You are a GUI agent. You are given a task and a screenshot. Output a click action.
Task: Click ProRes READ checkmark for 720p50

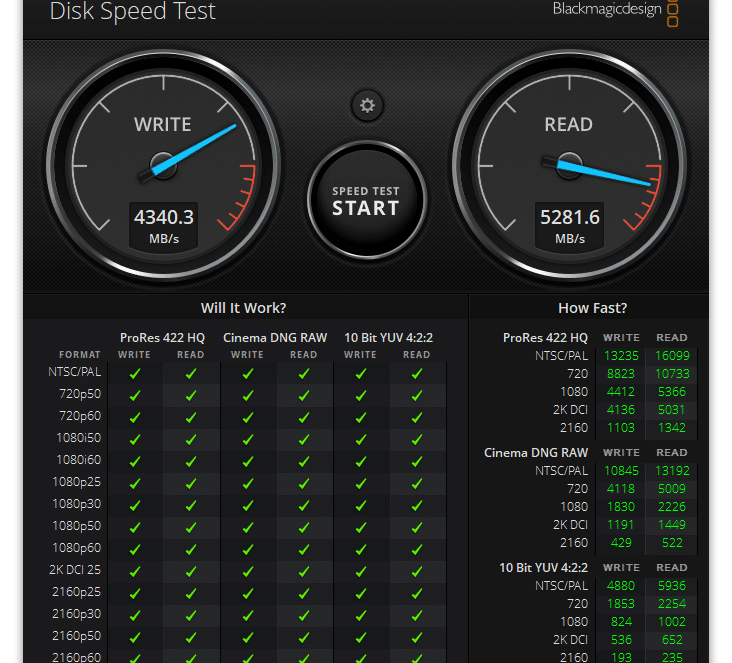[x=191, y=395]
